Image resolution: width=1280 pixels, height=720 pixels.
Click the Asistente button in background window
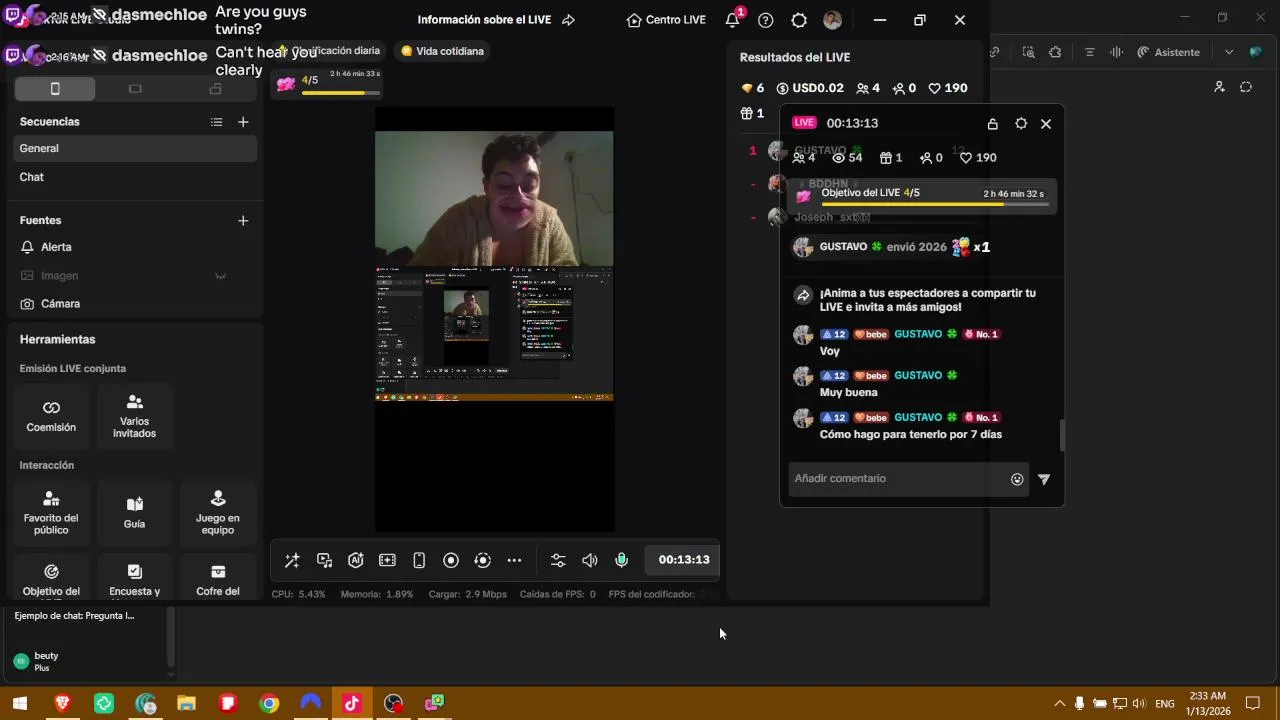(x=1169, y=52)
